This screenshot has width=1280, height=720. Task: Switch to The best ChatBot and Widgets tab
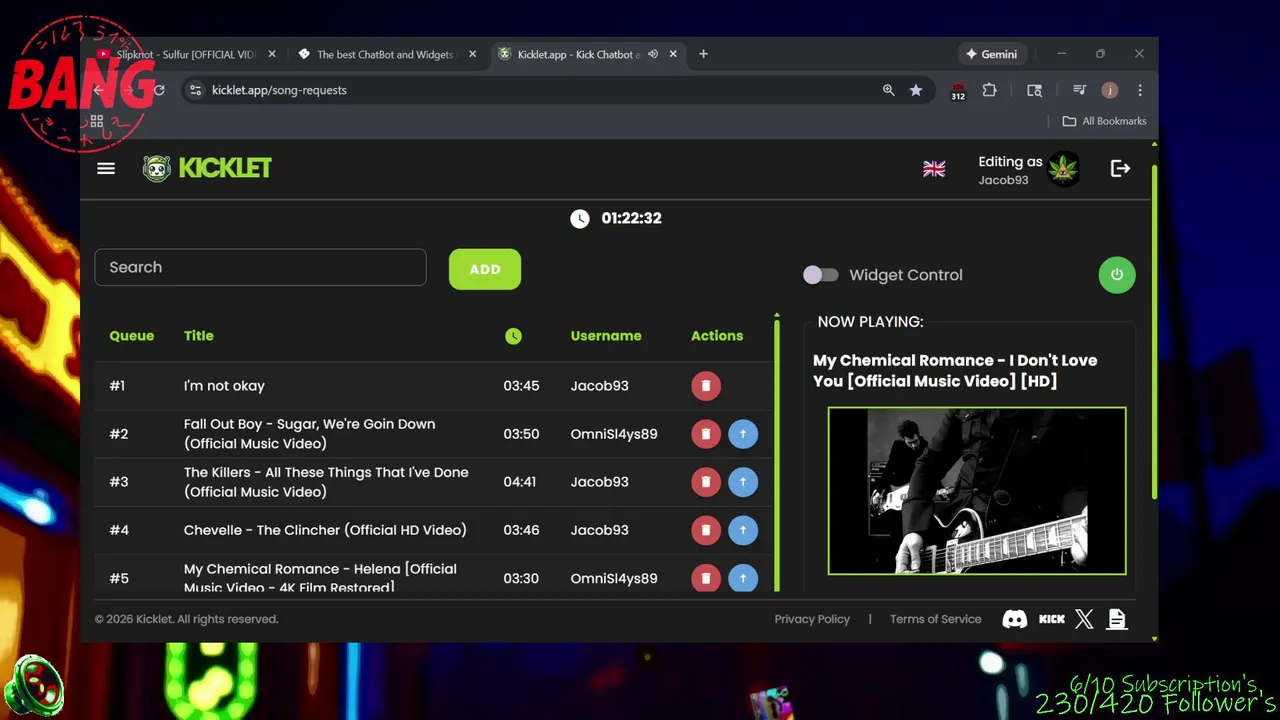385,54
